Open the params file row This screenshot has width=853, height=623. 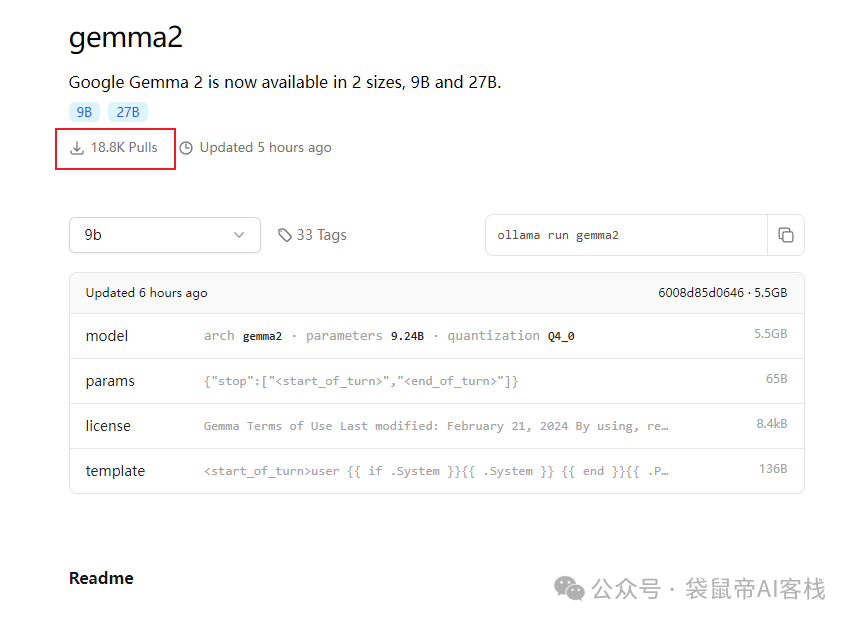(436, 381)
